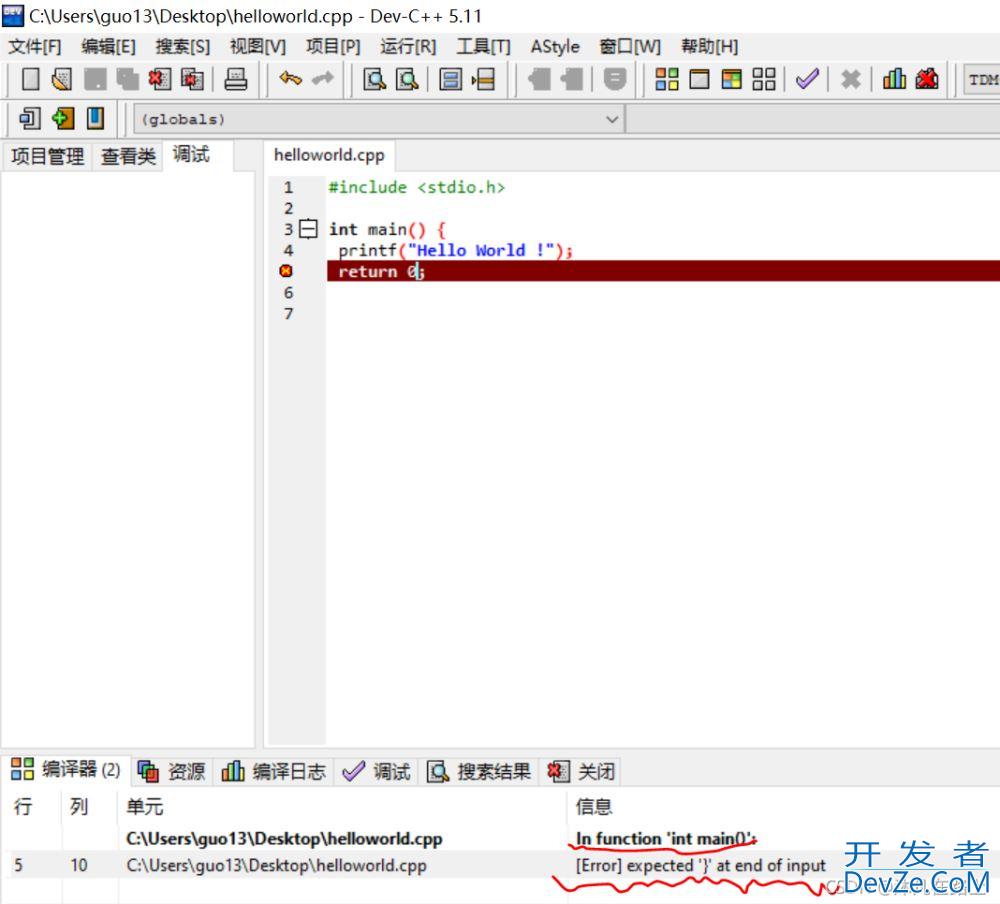
Task: Switch to the 搜索结果 bottom tab
Action: tap(478, 771)
